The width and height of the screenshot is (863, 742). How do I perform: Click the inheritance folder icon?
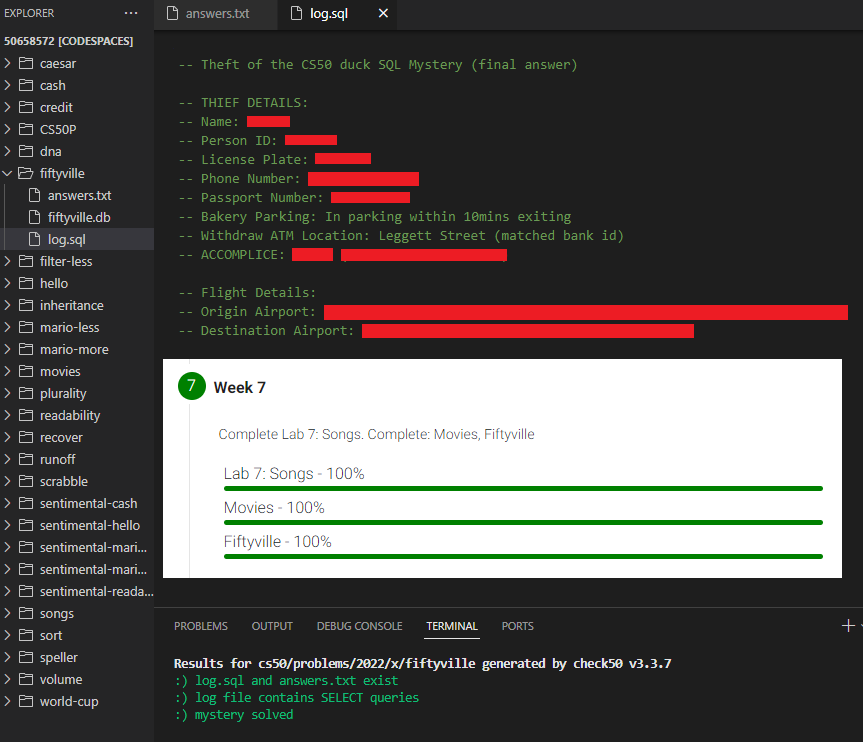click(x=26, y=305)
